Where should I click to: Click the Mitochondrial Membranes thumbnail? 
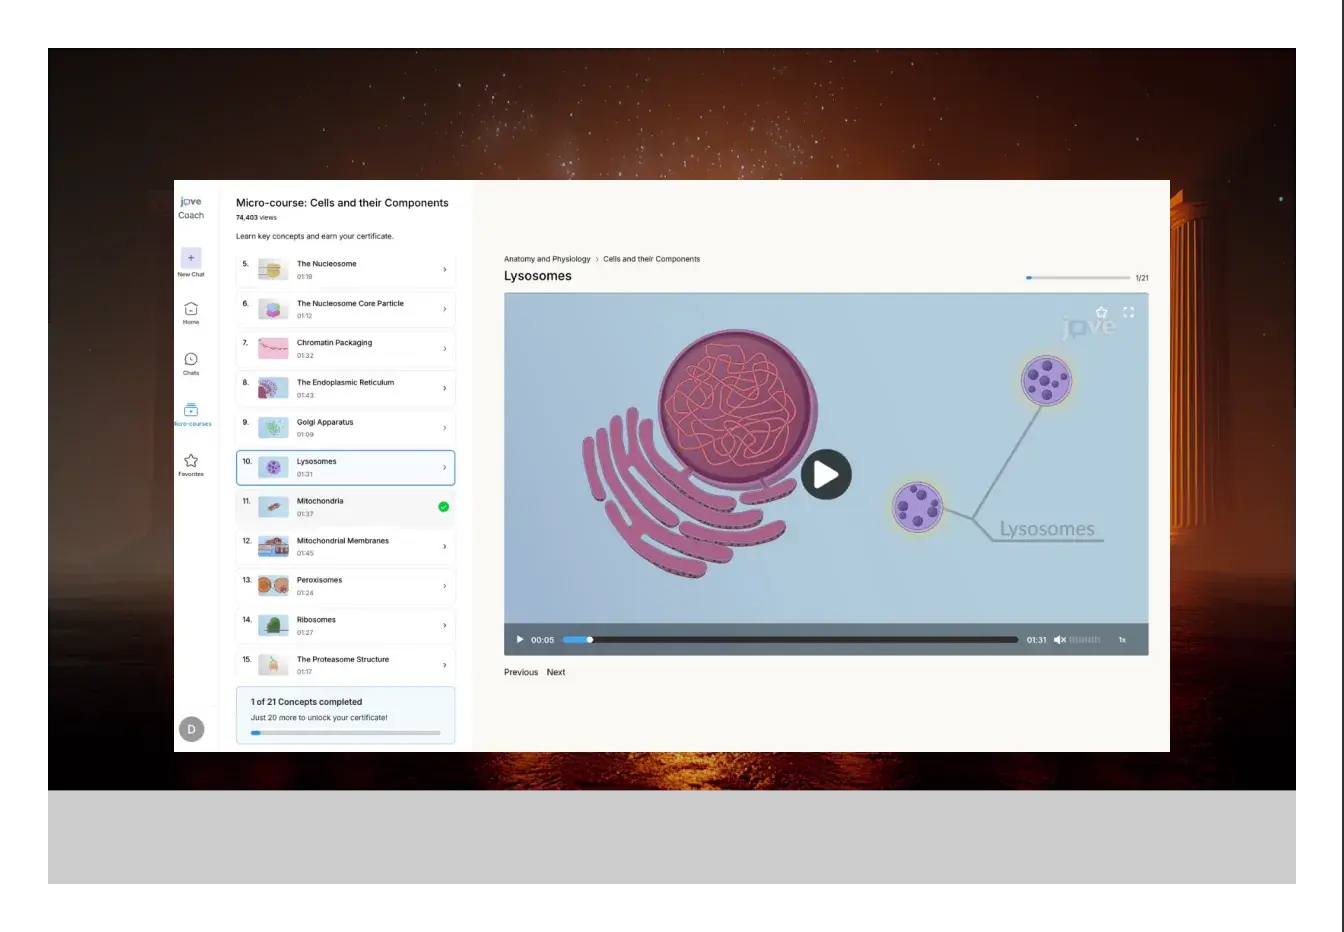(273, 546)
